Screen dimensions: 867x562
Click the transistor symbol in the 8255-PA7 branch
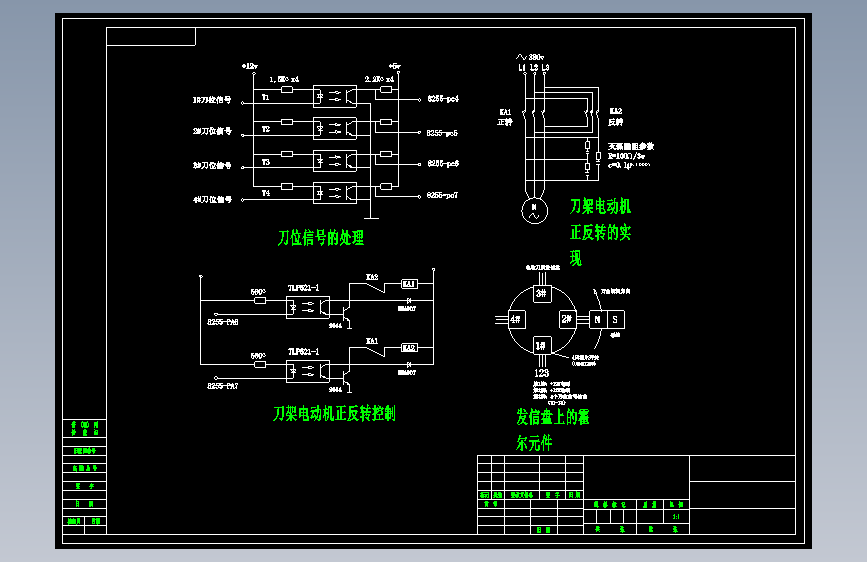pos(346,377)
